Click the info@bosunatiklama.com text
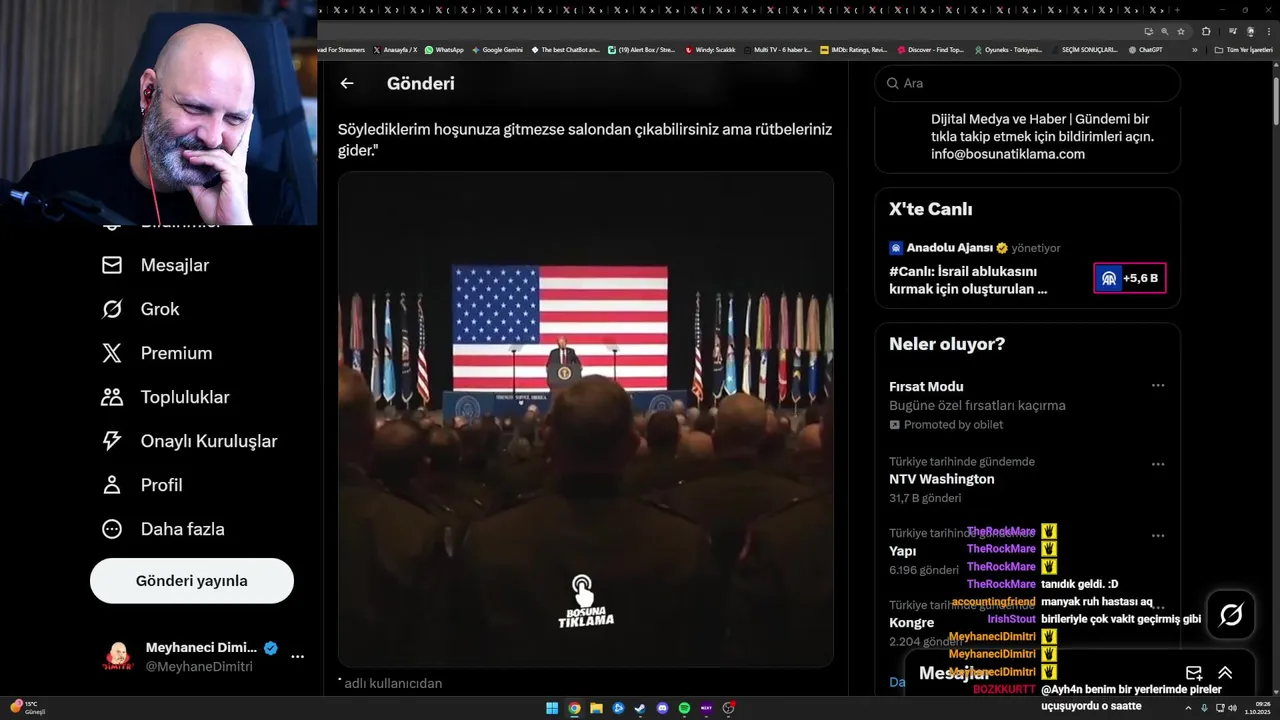The image size is (1280, 720). click(x=1008, y=154)
